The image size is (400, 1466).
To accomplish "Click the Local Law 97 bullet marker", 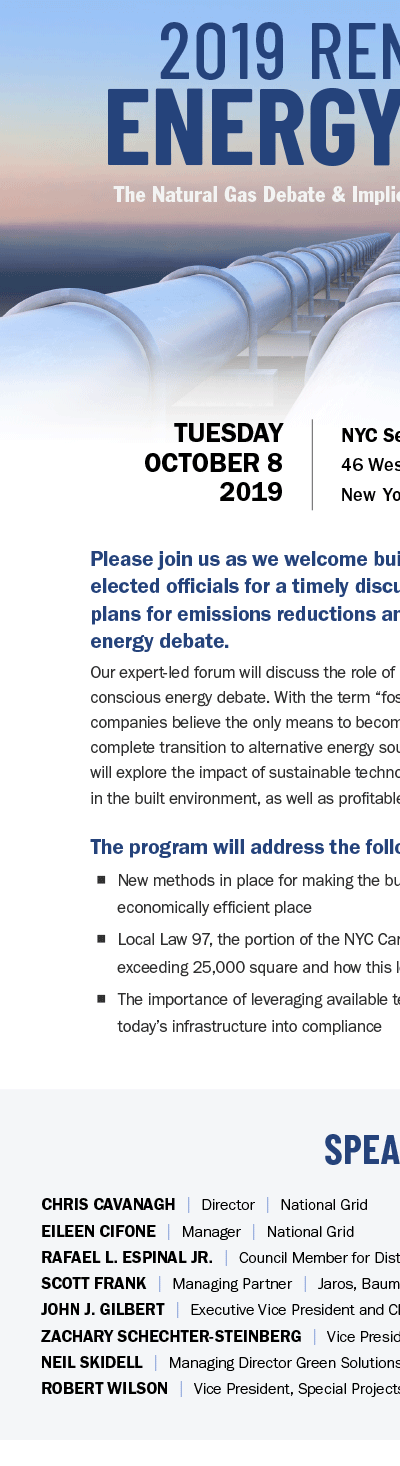I will click(x=101, y=939).
